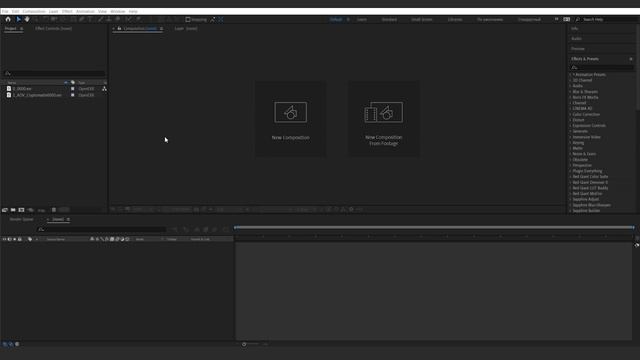Switch to the Learn workspace
The height and width of the screenshot is (360, 640).
coord(362,19)
